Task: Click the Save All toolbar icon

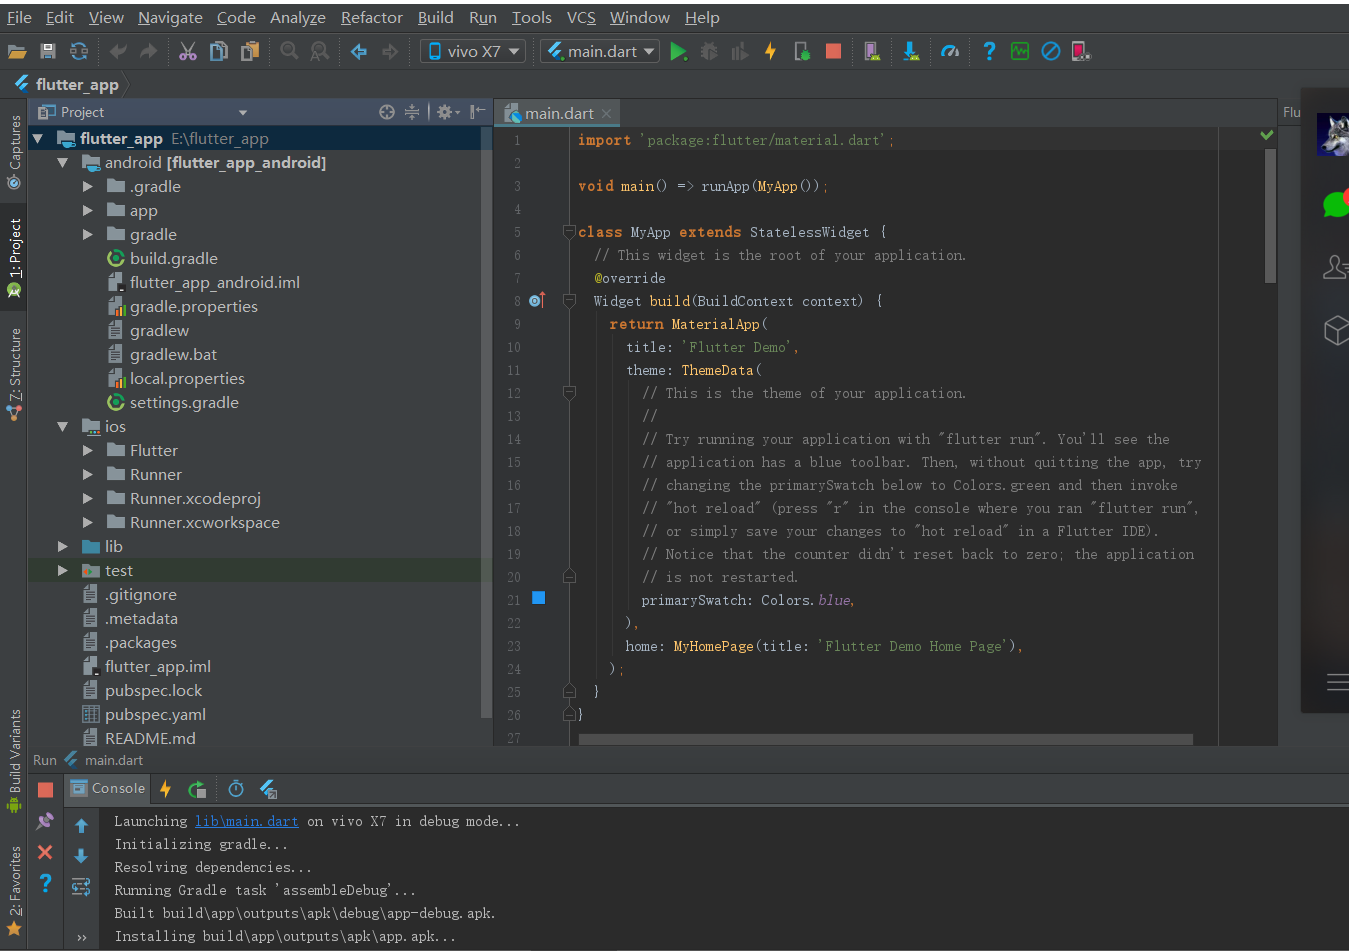Action: [47, 51]
